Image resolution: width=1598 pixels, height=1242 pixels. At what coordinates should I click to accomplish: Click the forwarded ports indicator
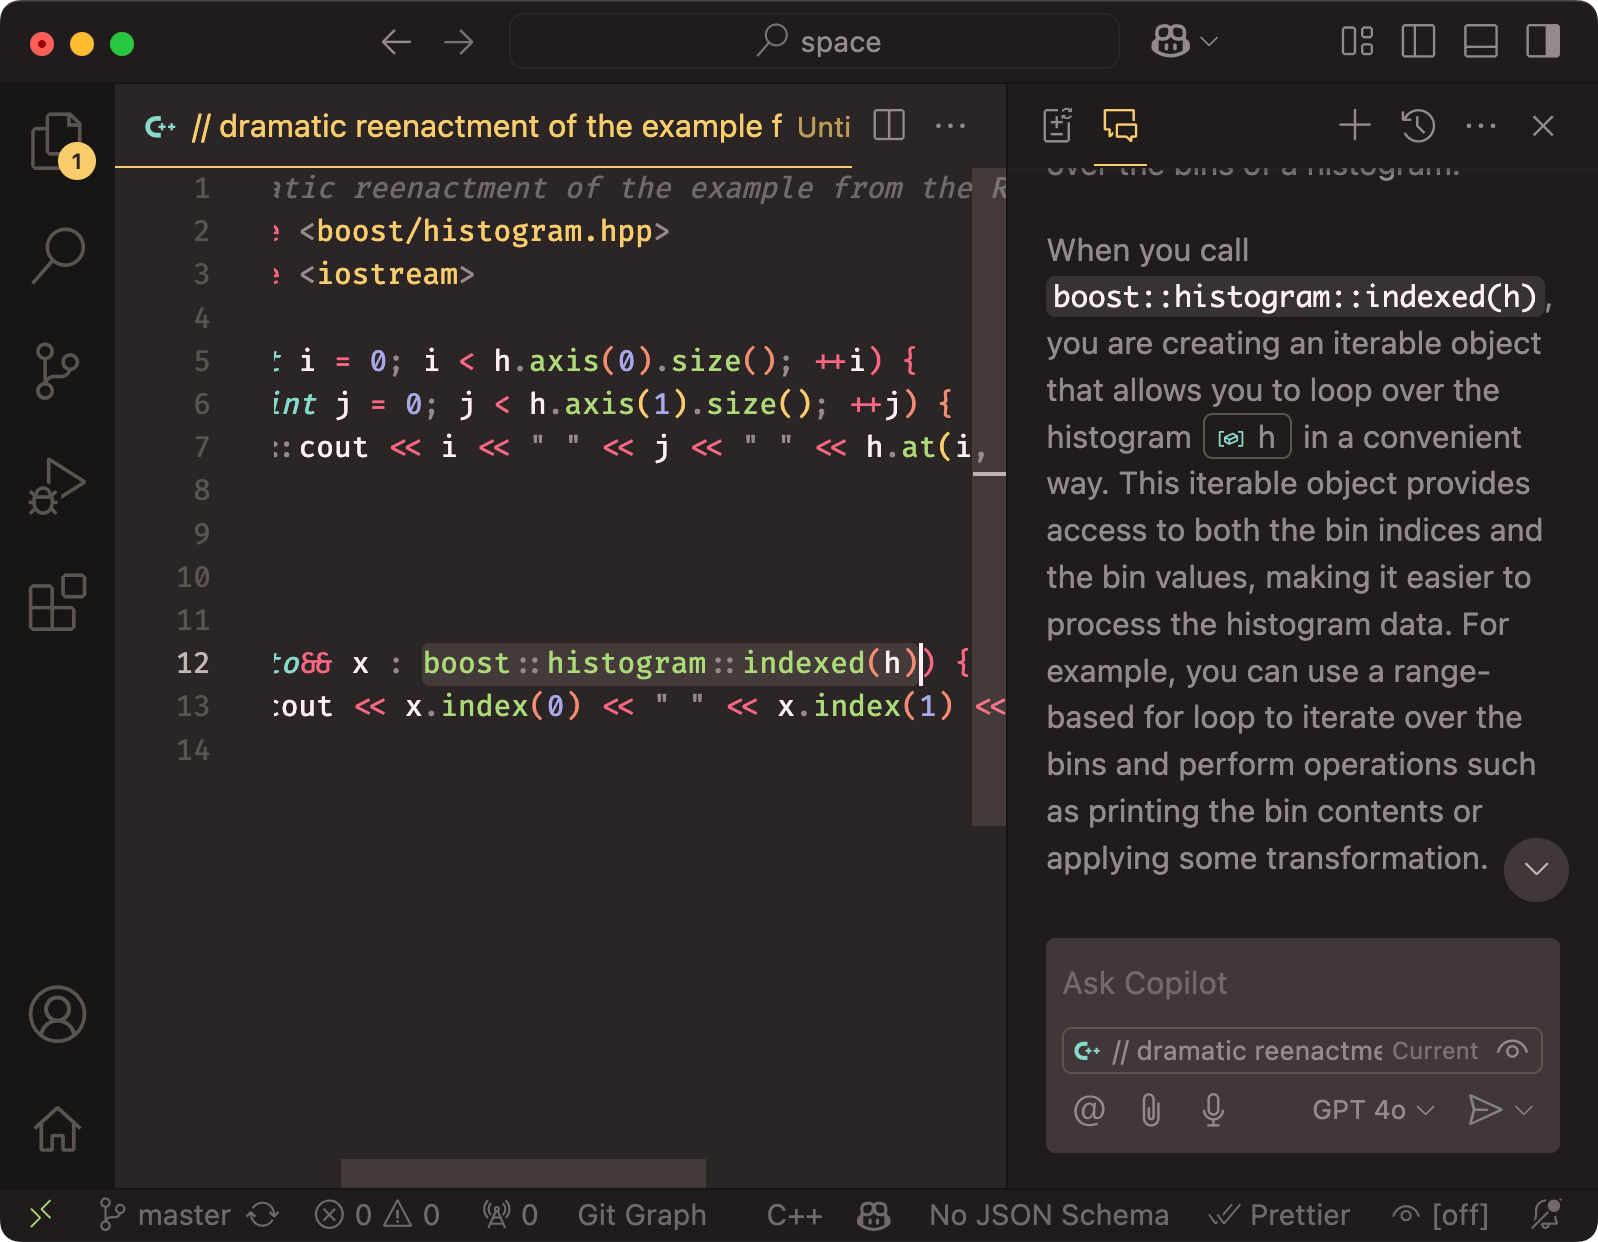[x=510, y=1215]
